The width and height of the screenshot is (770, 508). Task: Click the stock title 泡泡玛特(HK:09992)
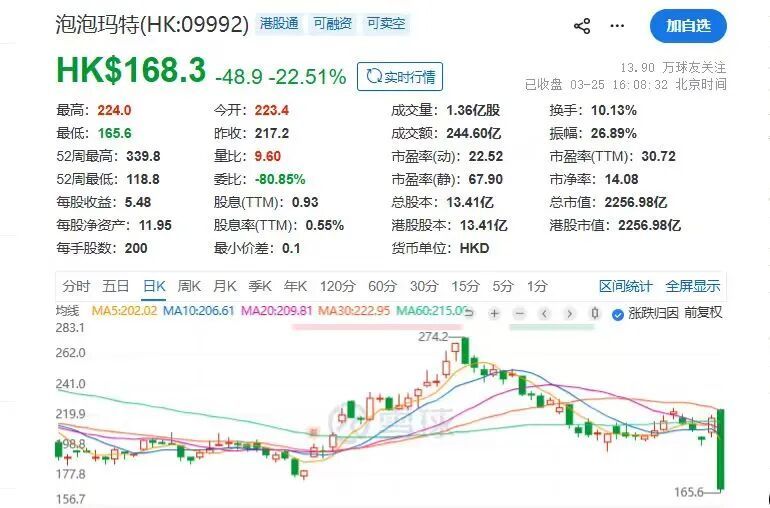click(x=153, y=24)
